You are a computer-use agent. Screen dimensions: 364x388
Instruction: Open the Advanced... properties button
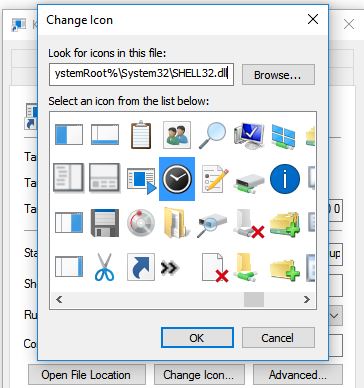[x=298, y=375]
